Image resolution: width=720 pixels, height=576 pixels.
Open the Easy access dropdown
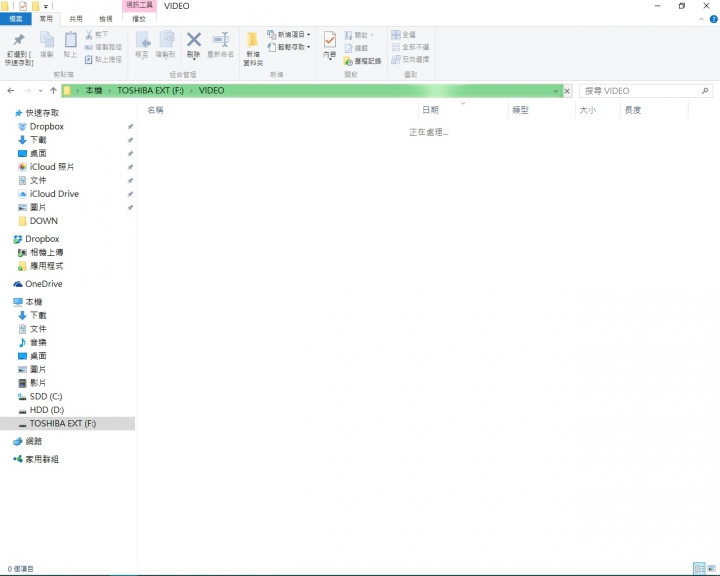[289, 47]
